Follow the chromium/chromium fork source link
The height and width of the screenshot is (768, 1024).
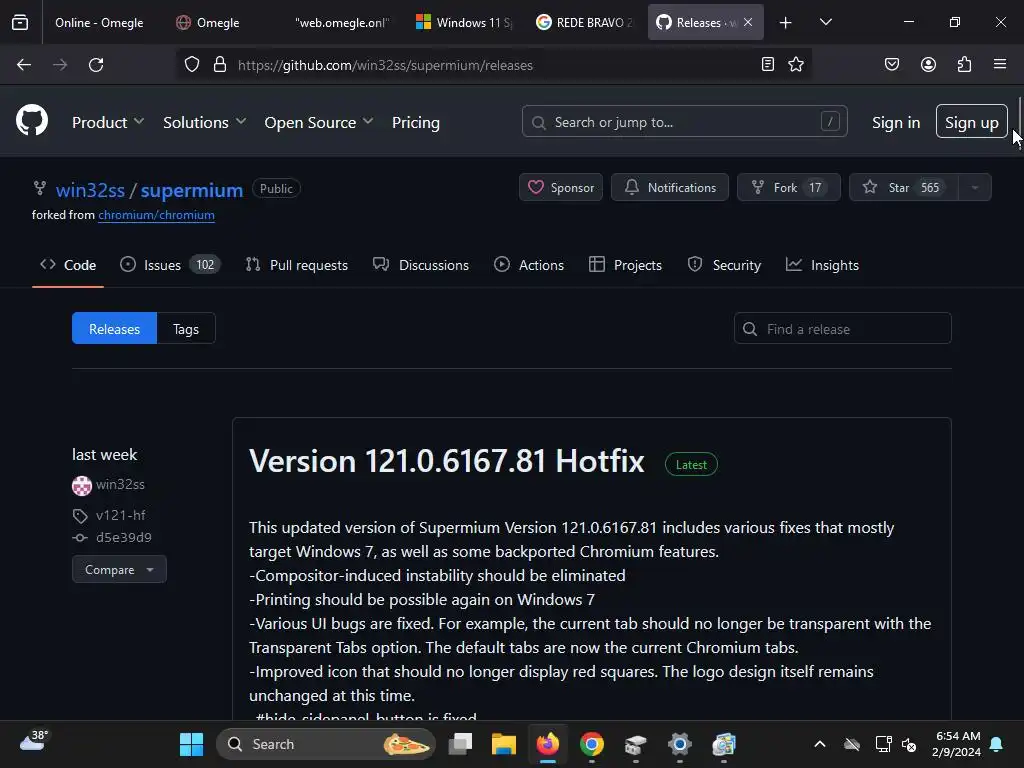click(156, 215)
